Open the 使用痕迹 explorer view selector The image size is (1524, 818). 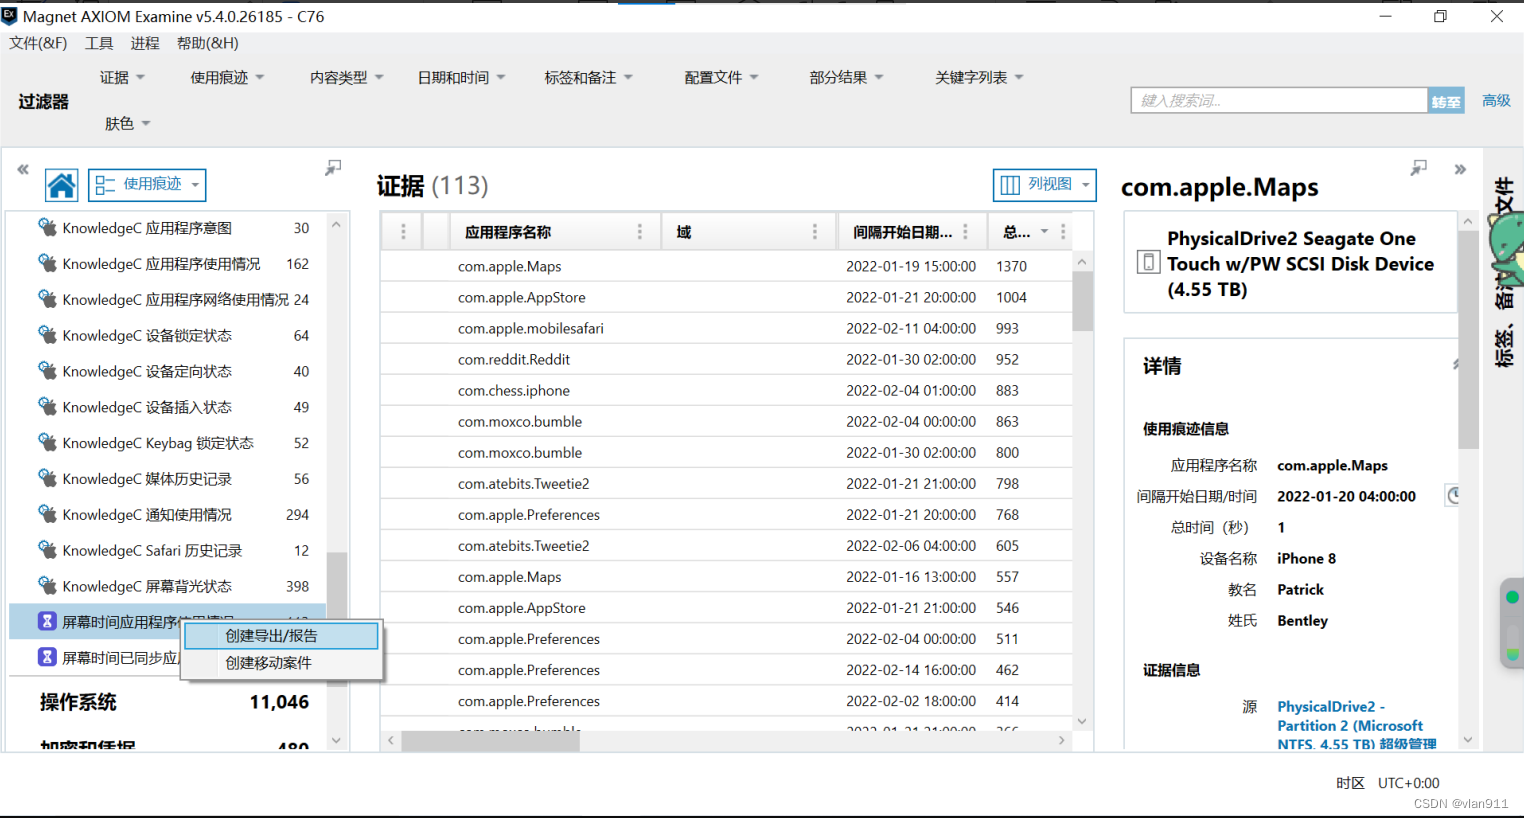pyautogui.click(x=147, y=185)
